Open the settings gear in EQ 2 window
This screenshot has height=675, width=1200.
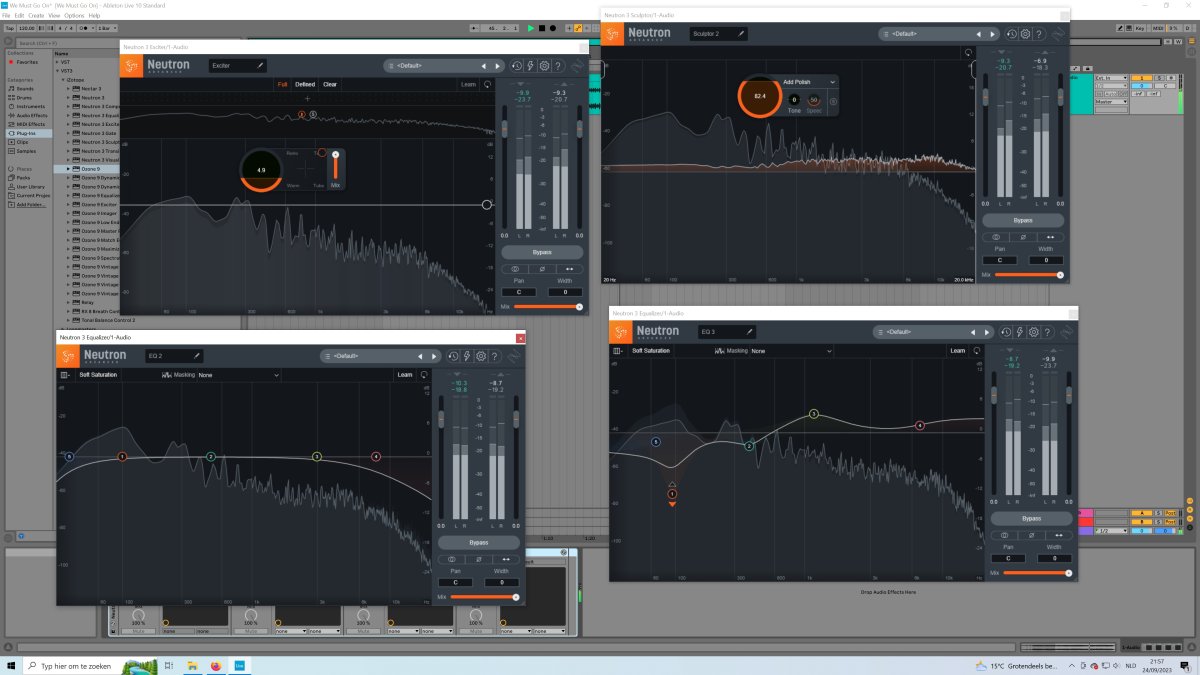point(481,356)
